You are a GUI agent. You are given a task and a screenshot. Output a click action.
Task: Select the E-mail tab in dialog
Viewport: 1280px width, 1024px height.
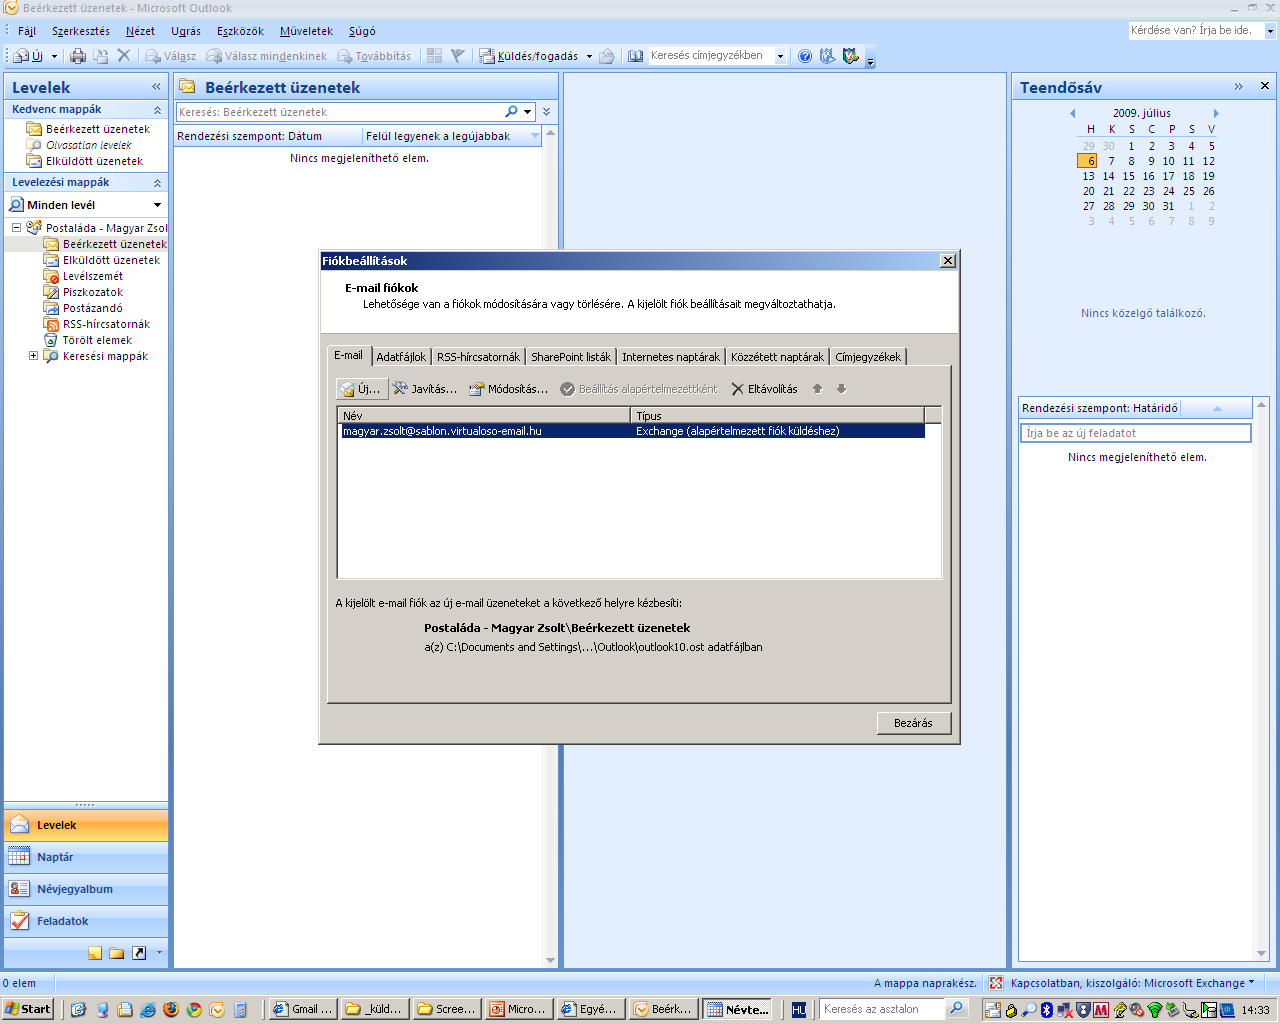pos(349,355)
